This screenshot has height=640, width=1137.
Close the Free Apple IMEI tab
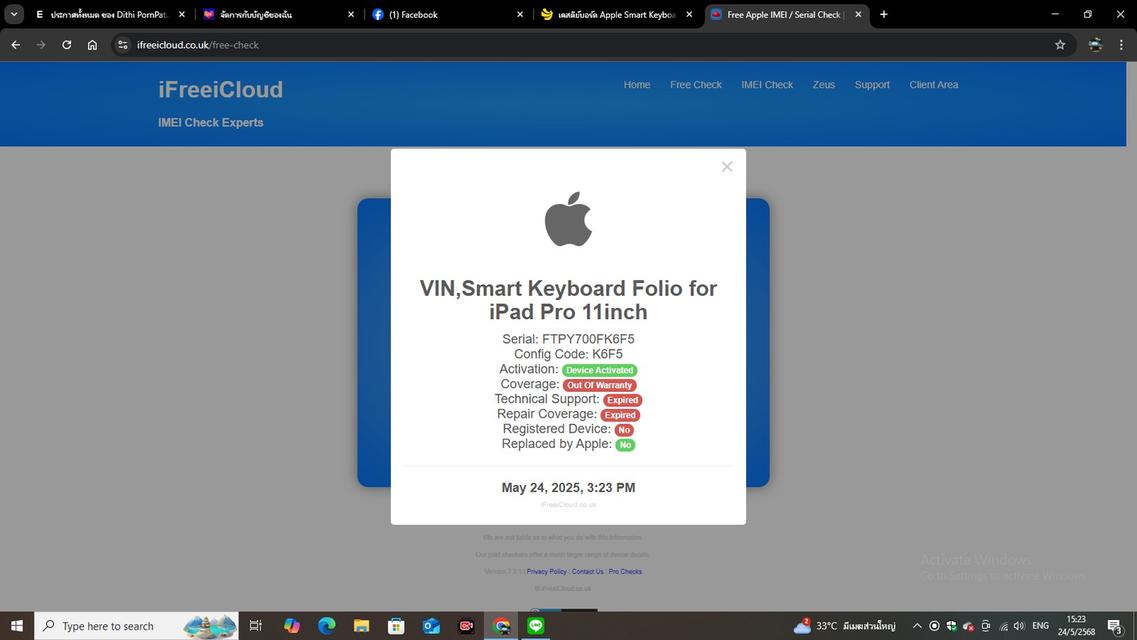(858, 14)
